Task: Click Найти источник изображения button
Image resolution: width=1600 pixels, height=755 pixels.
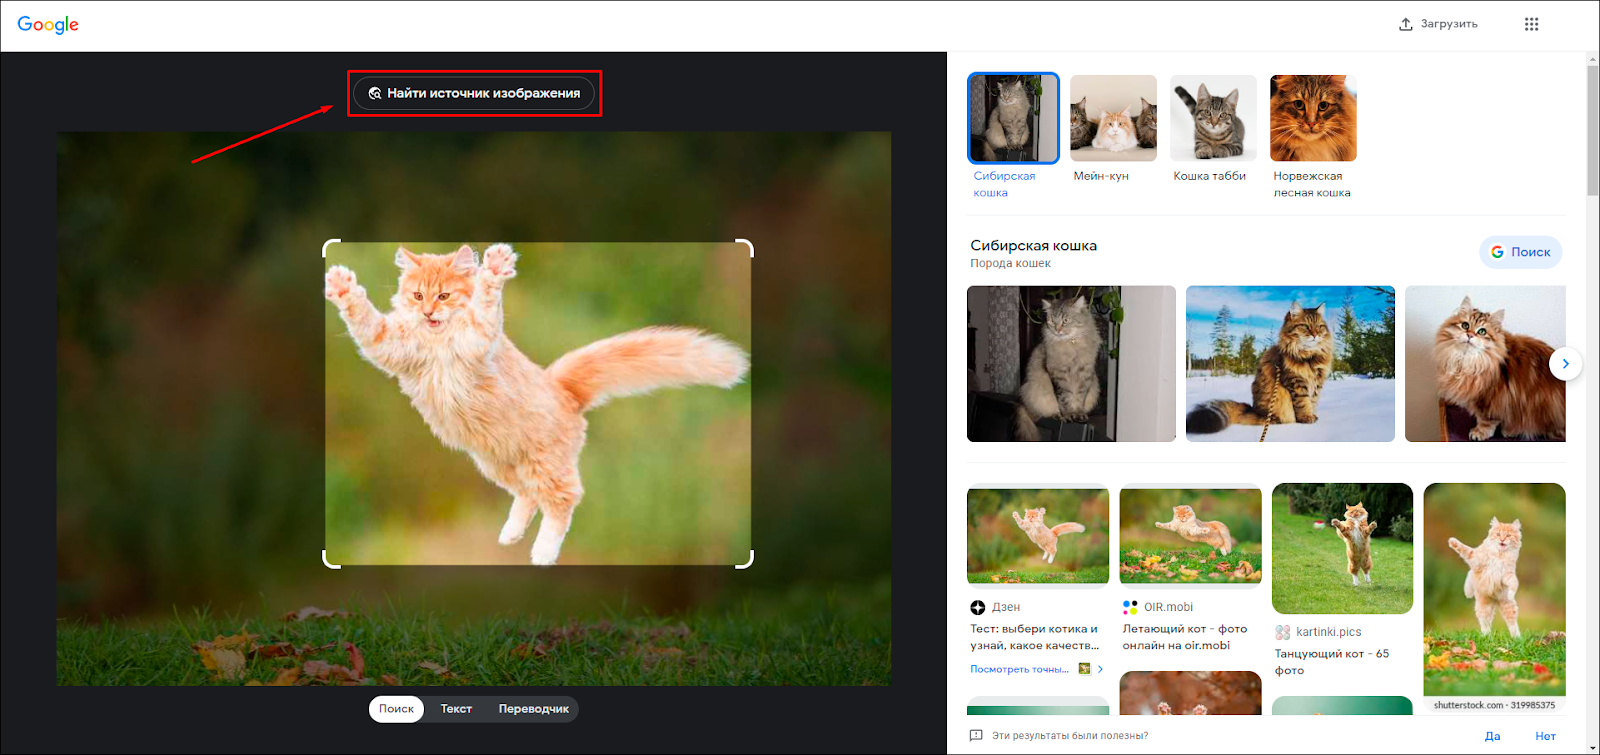Action: point(474,93)
